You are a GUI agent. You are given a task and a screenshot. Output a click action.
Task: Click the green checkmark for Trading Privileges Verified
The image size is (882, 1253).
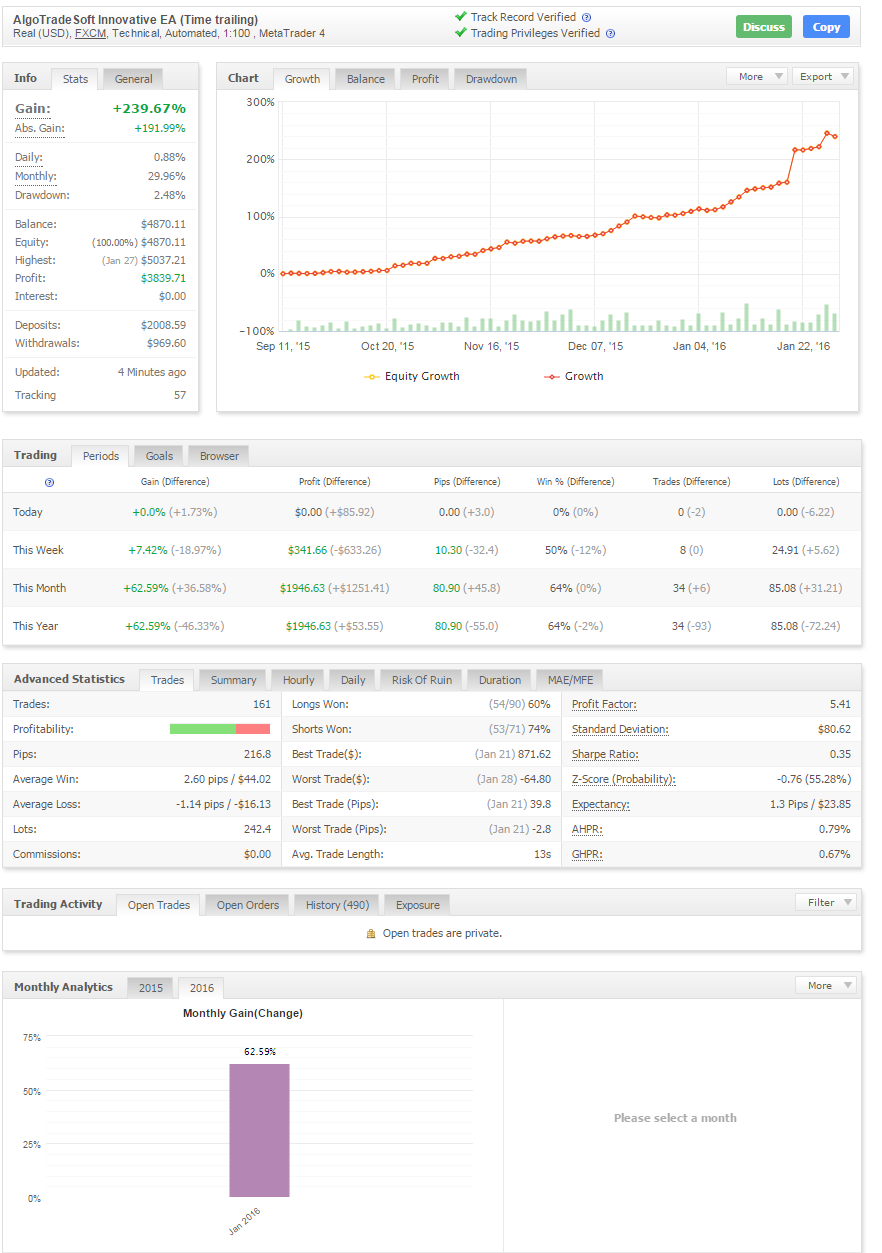pyautogui.click(x=459, y=31)
